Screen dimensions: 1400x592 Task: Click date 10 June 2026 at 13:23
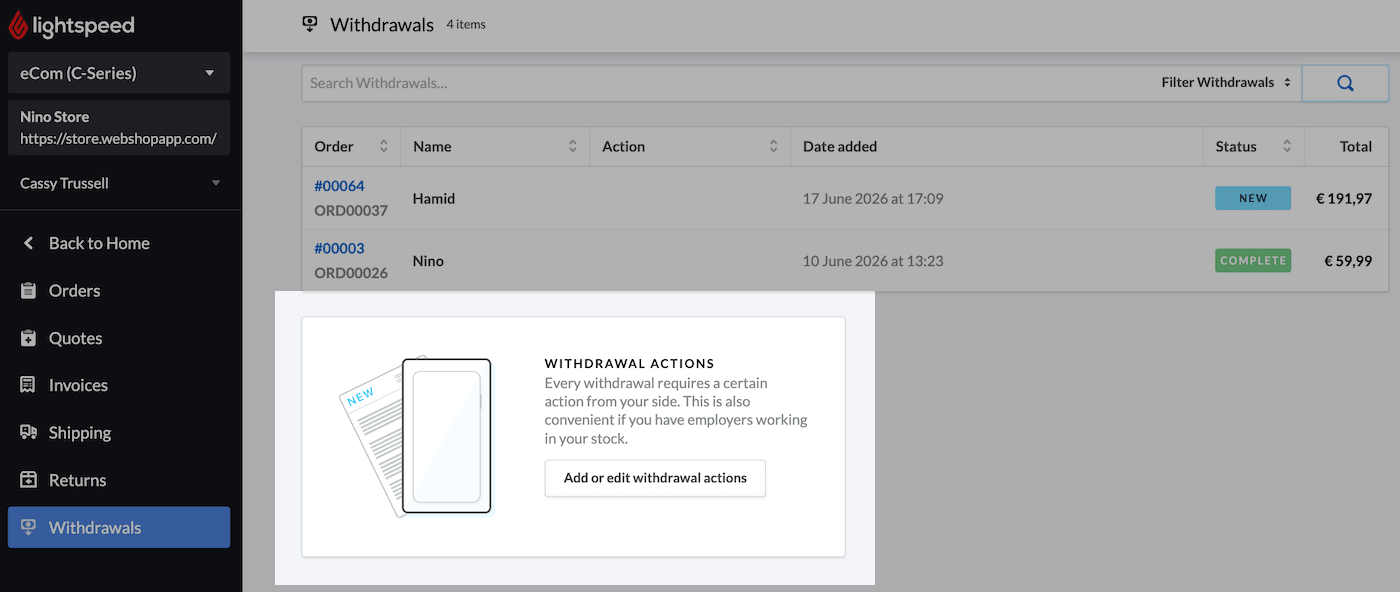tap(873, 261)
